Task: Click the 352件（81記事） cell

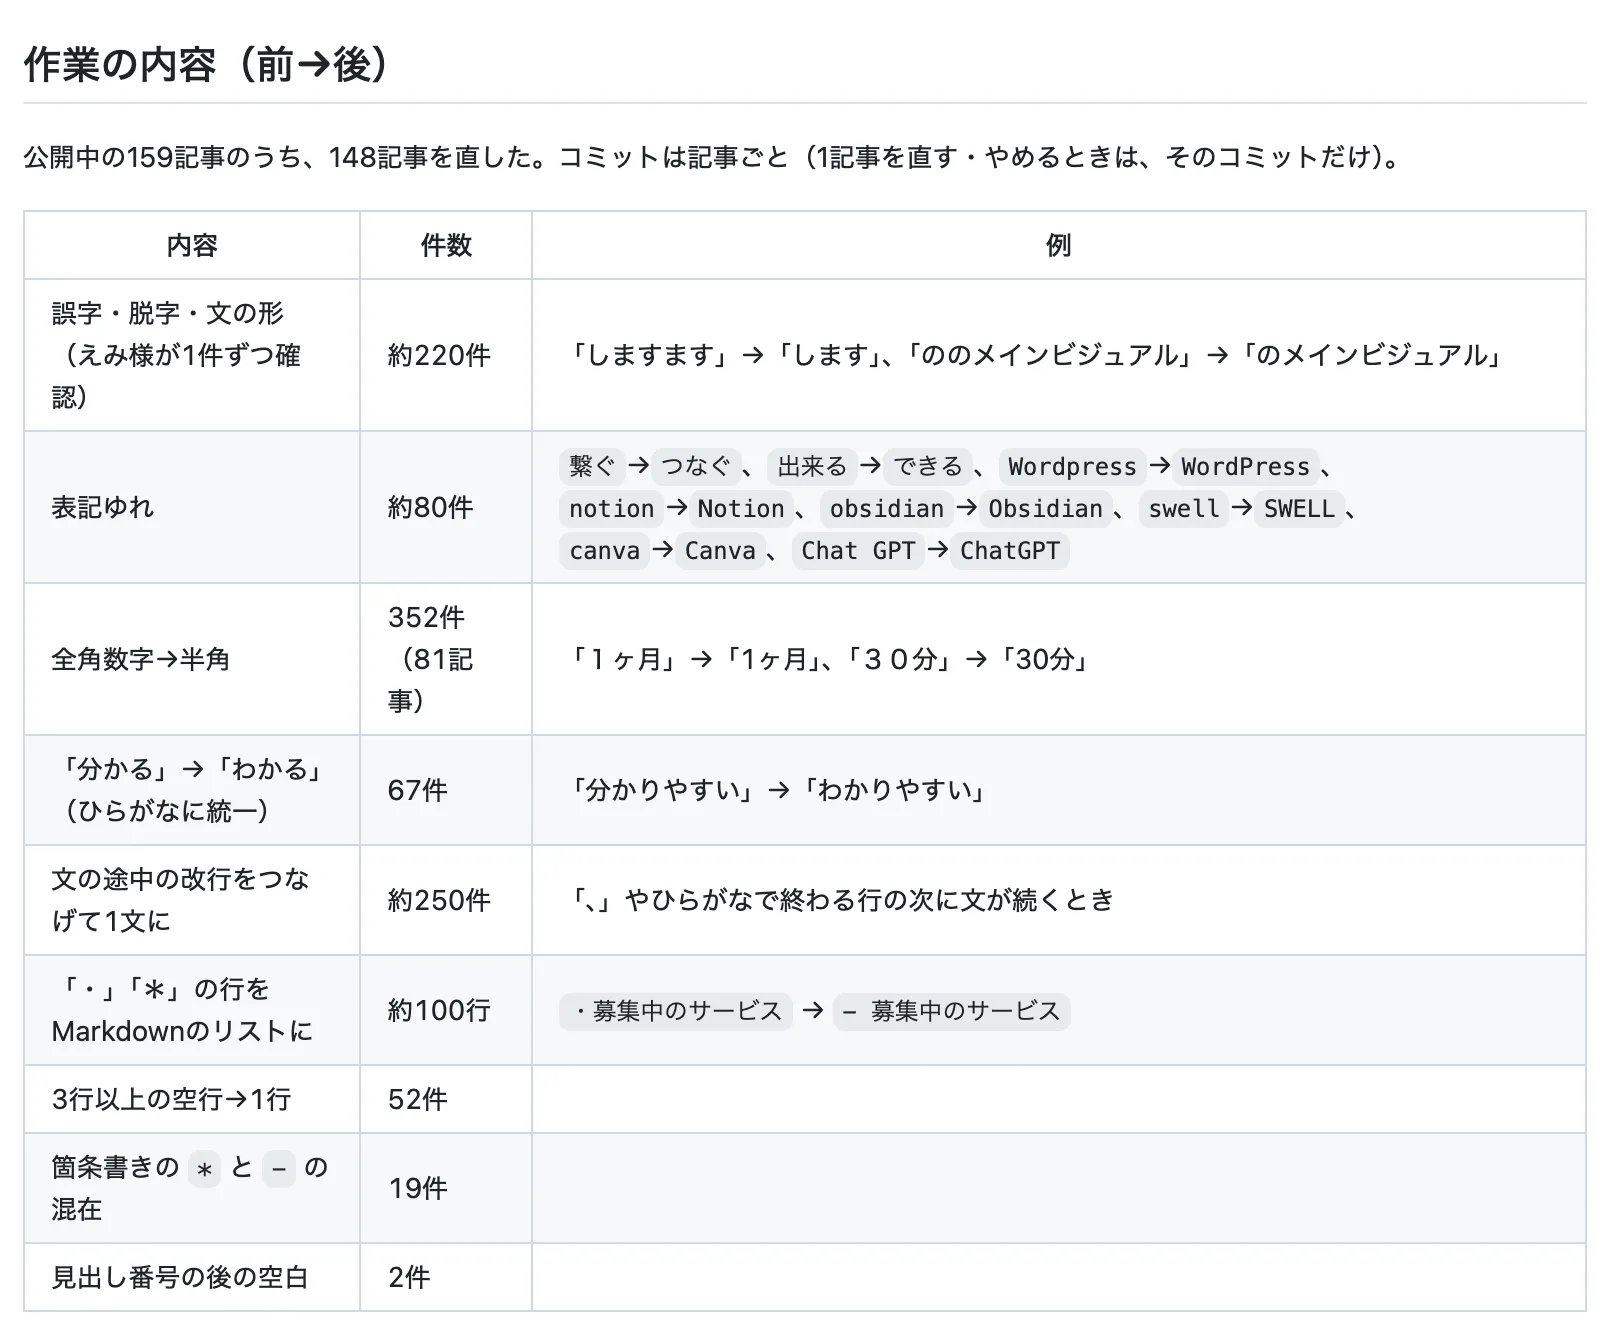Action: [446, 659]
